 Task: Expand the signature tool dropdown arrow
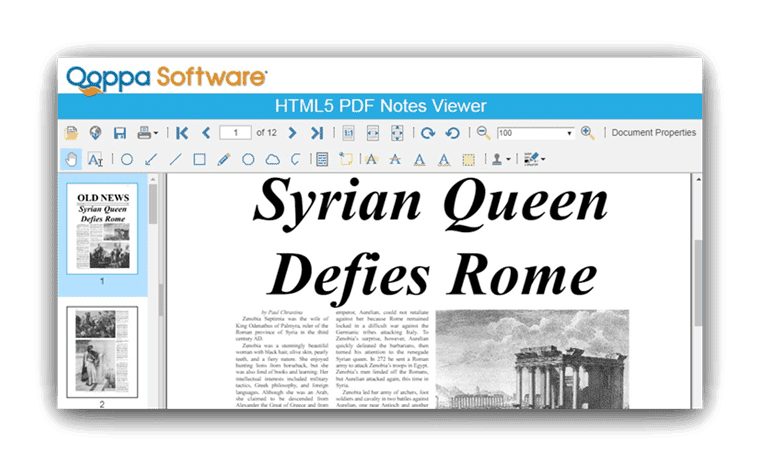tap(543, 159)
